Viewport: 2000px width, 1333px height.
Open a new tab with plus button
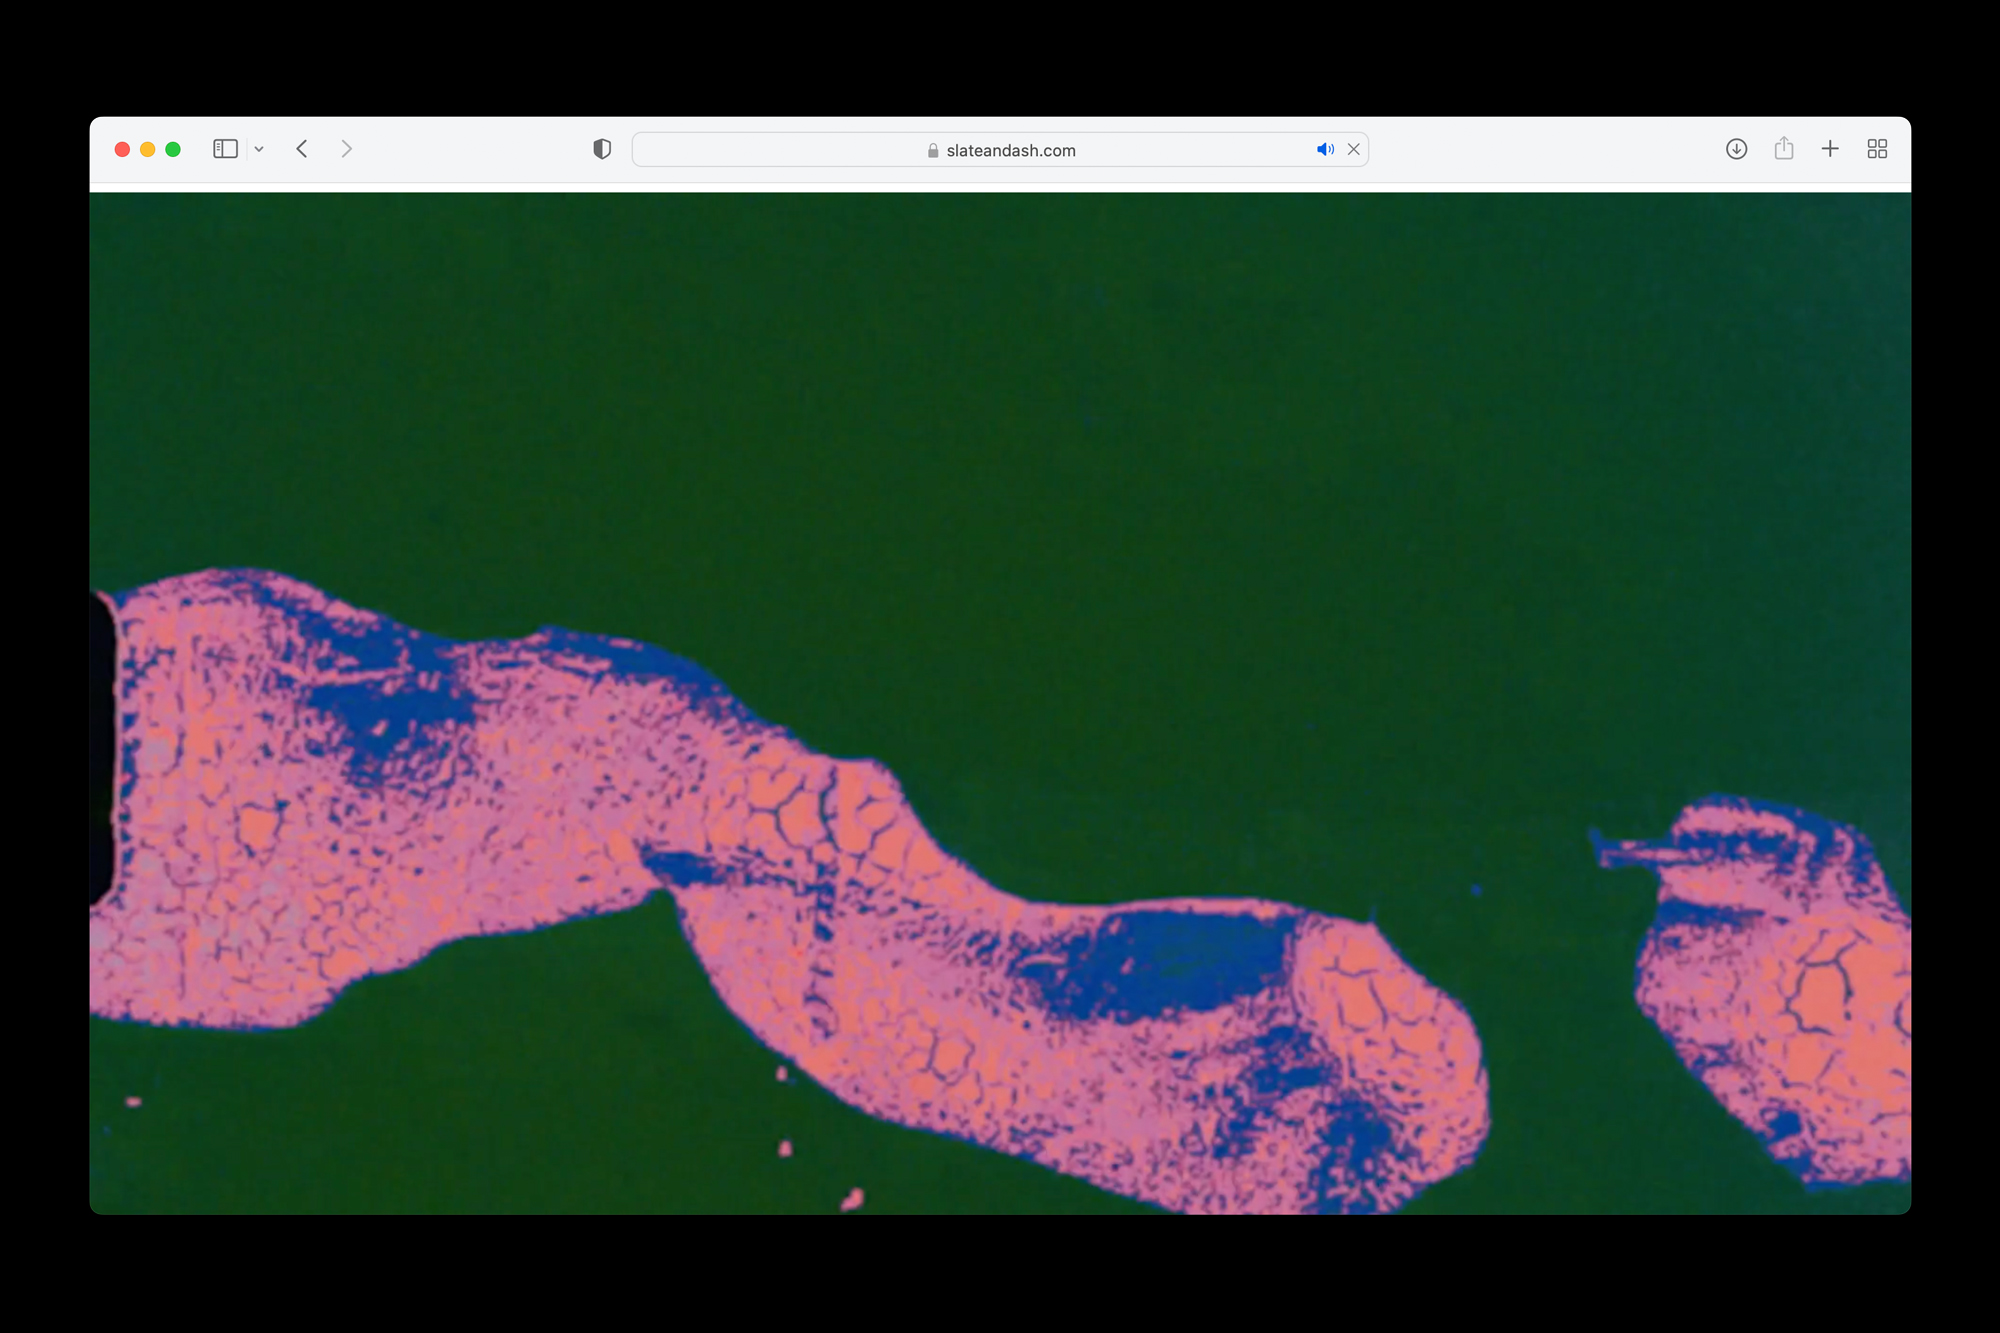pos(1829,149)
